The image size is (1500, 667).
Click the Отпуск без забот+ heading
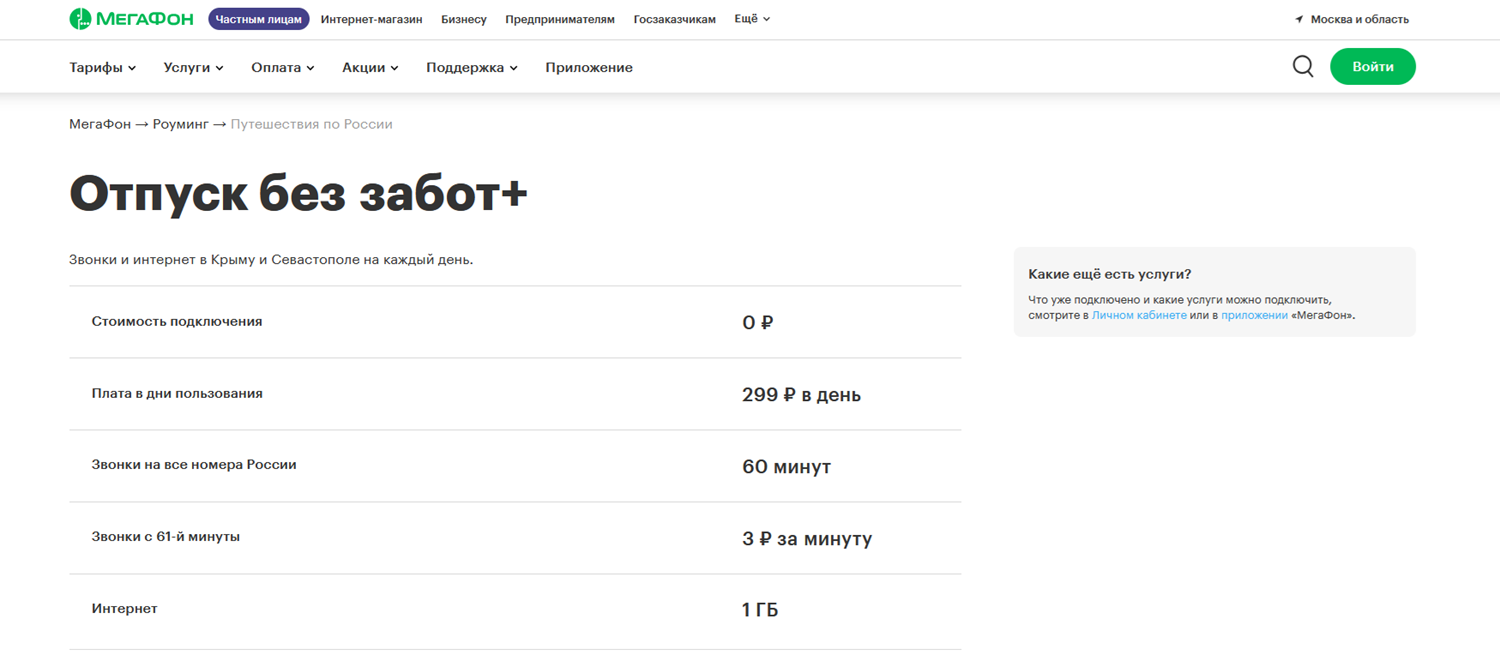298,194
